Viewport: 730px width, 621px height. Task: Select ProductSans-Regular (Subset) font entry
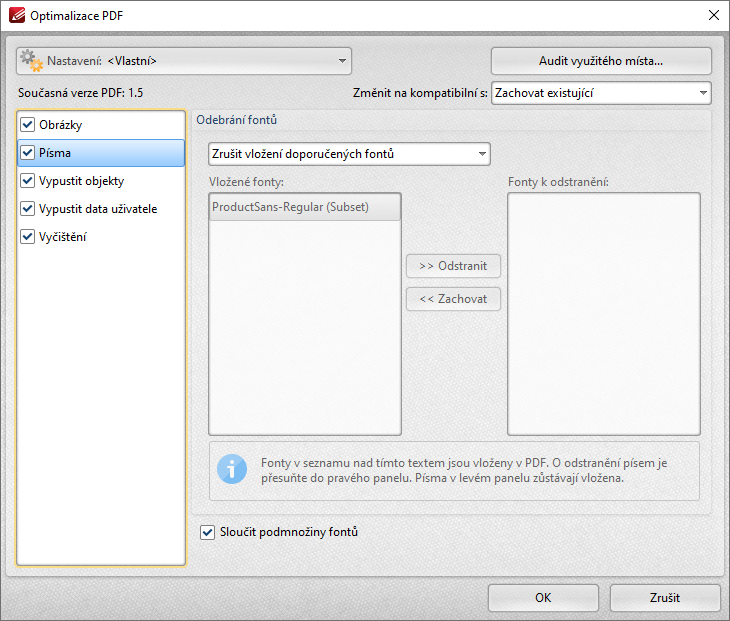(305, 207)
